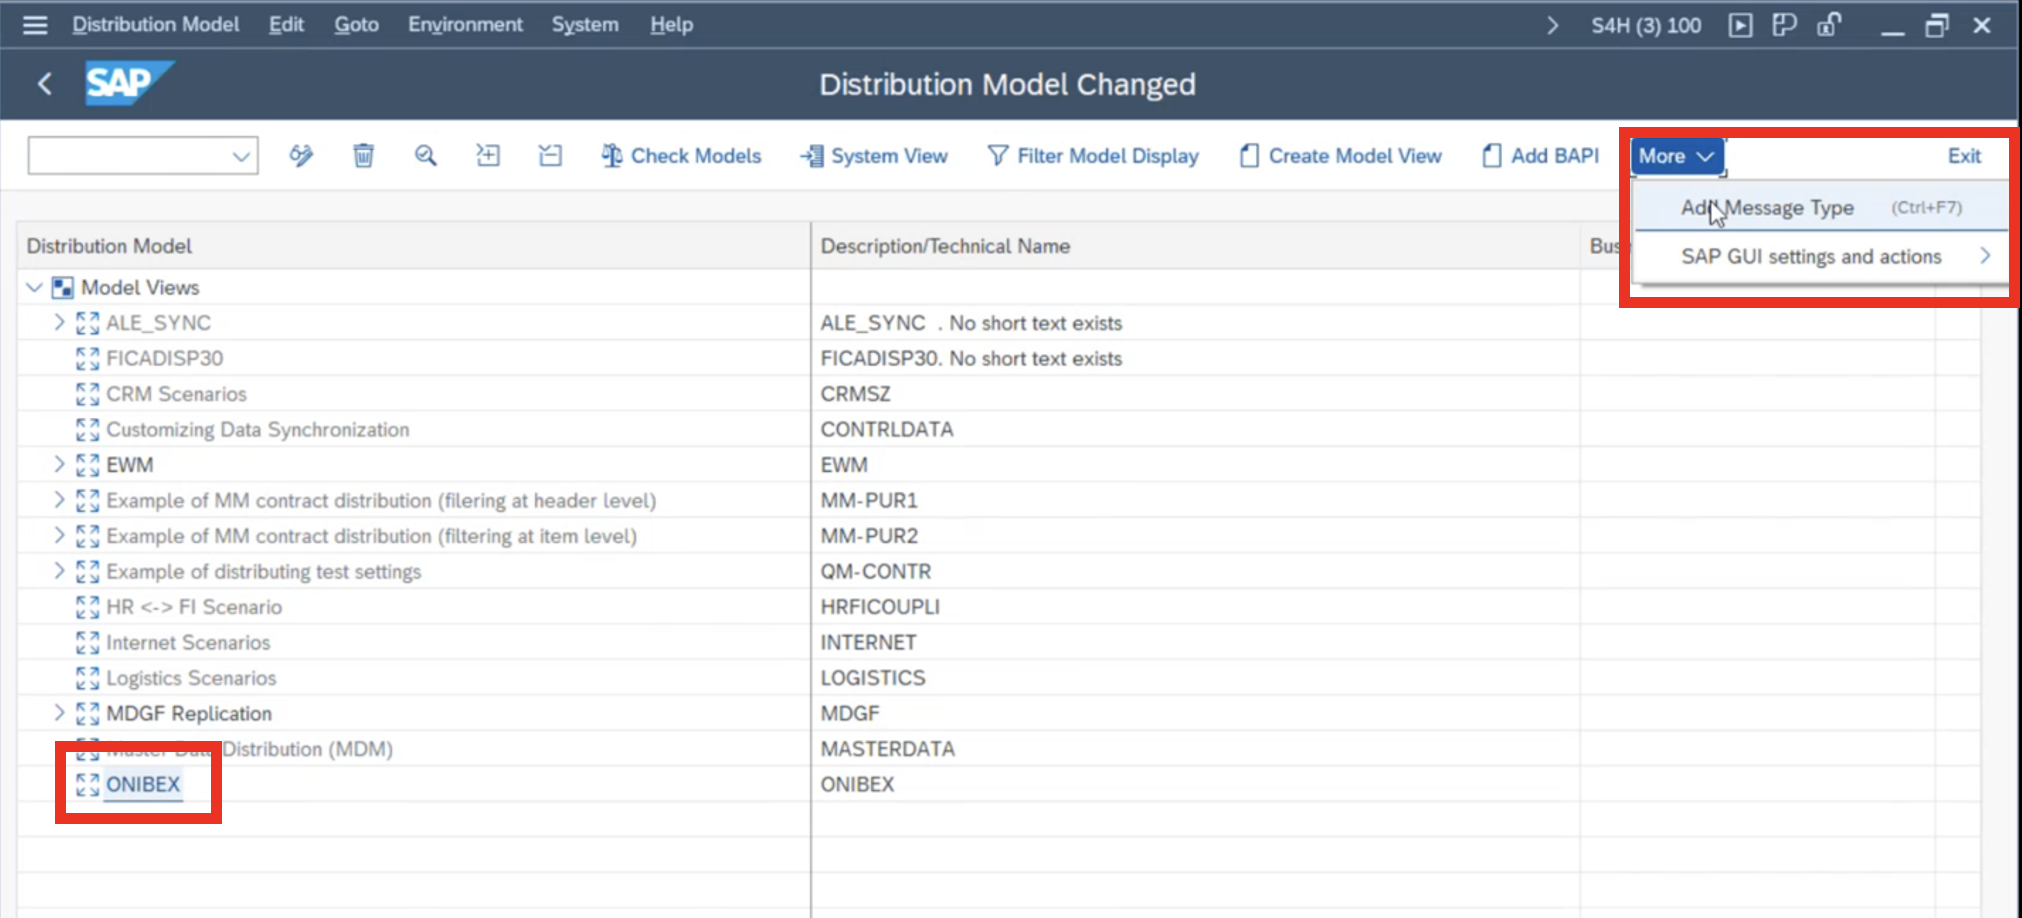Click the play-box icon in title bar
The image size is (2022, 918).
coord(1740,25)
